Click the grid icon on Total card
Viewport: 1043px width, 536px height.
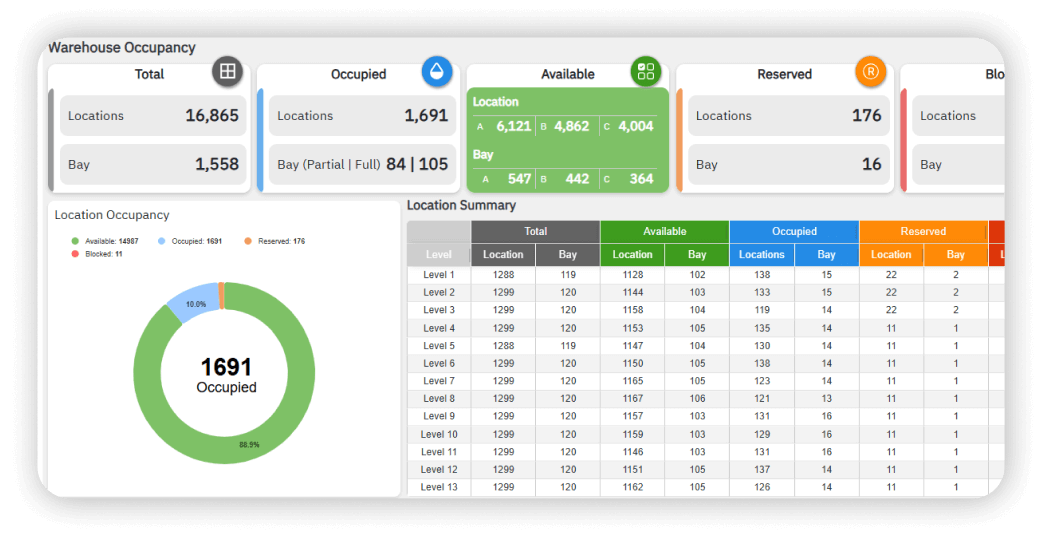pos(228,71)
